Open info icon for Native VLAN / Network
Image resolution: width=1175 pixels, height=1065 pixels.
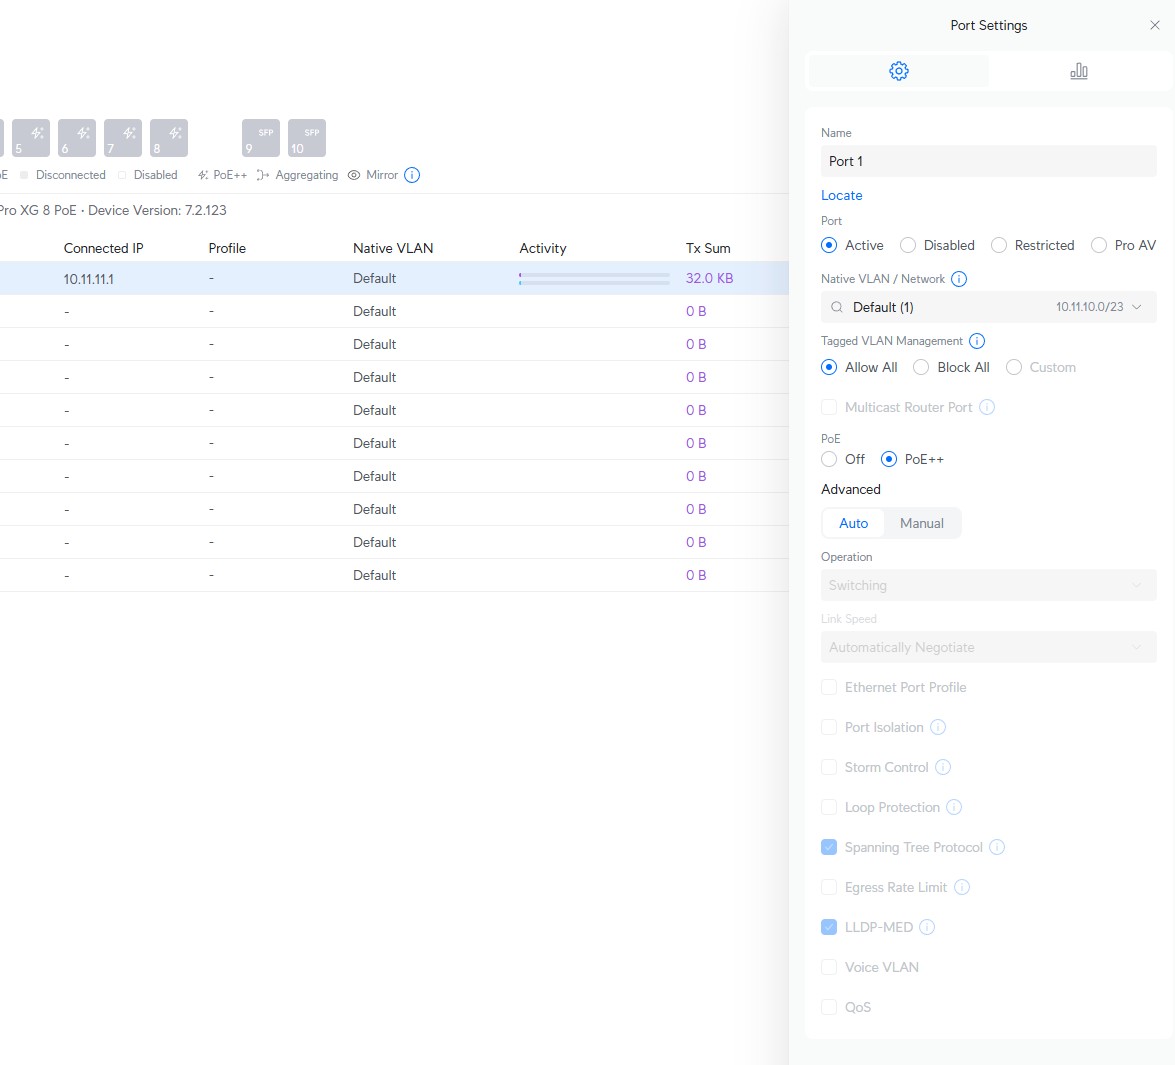tap(959, 279)
